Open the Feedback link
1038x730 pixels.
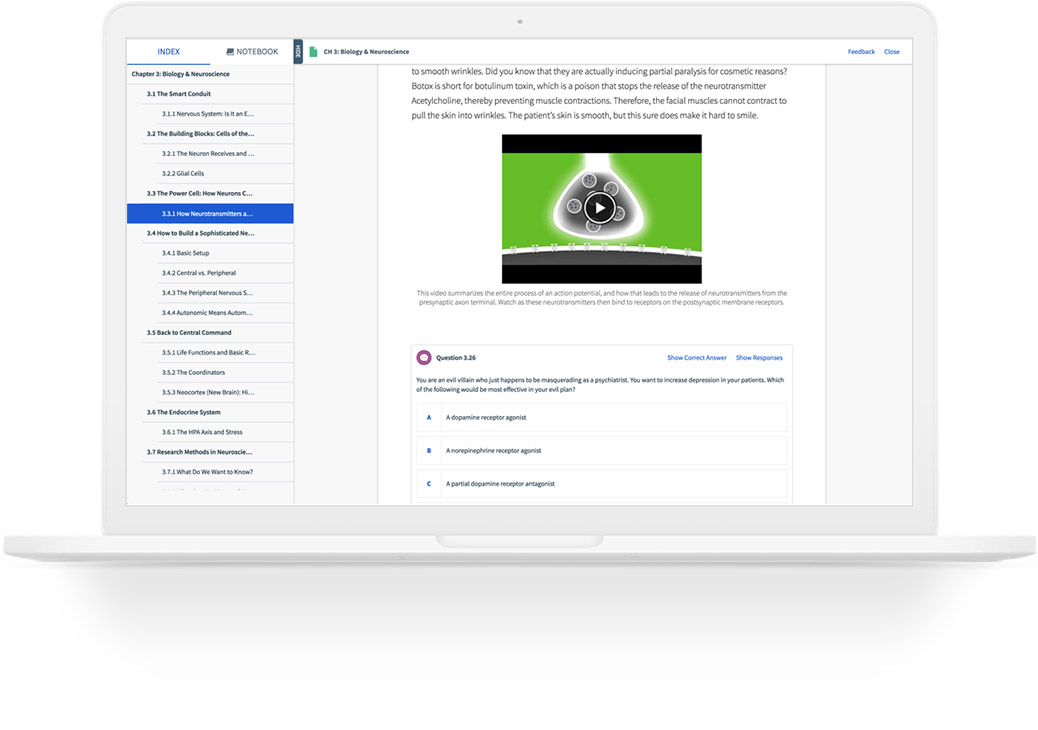click(x=861, y=52)
